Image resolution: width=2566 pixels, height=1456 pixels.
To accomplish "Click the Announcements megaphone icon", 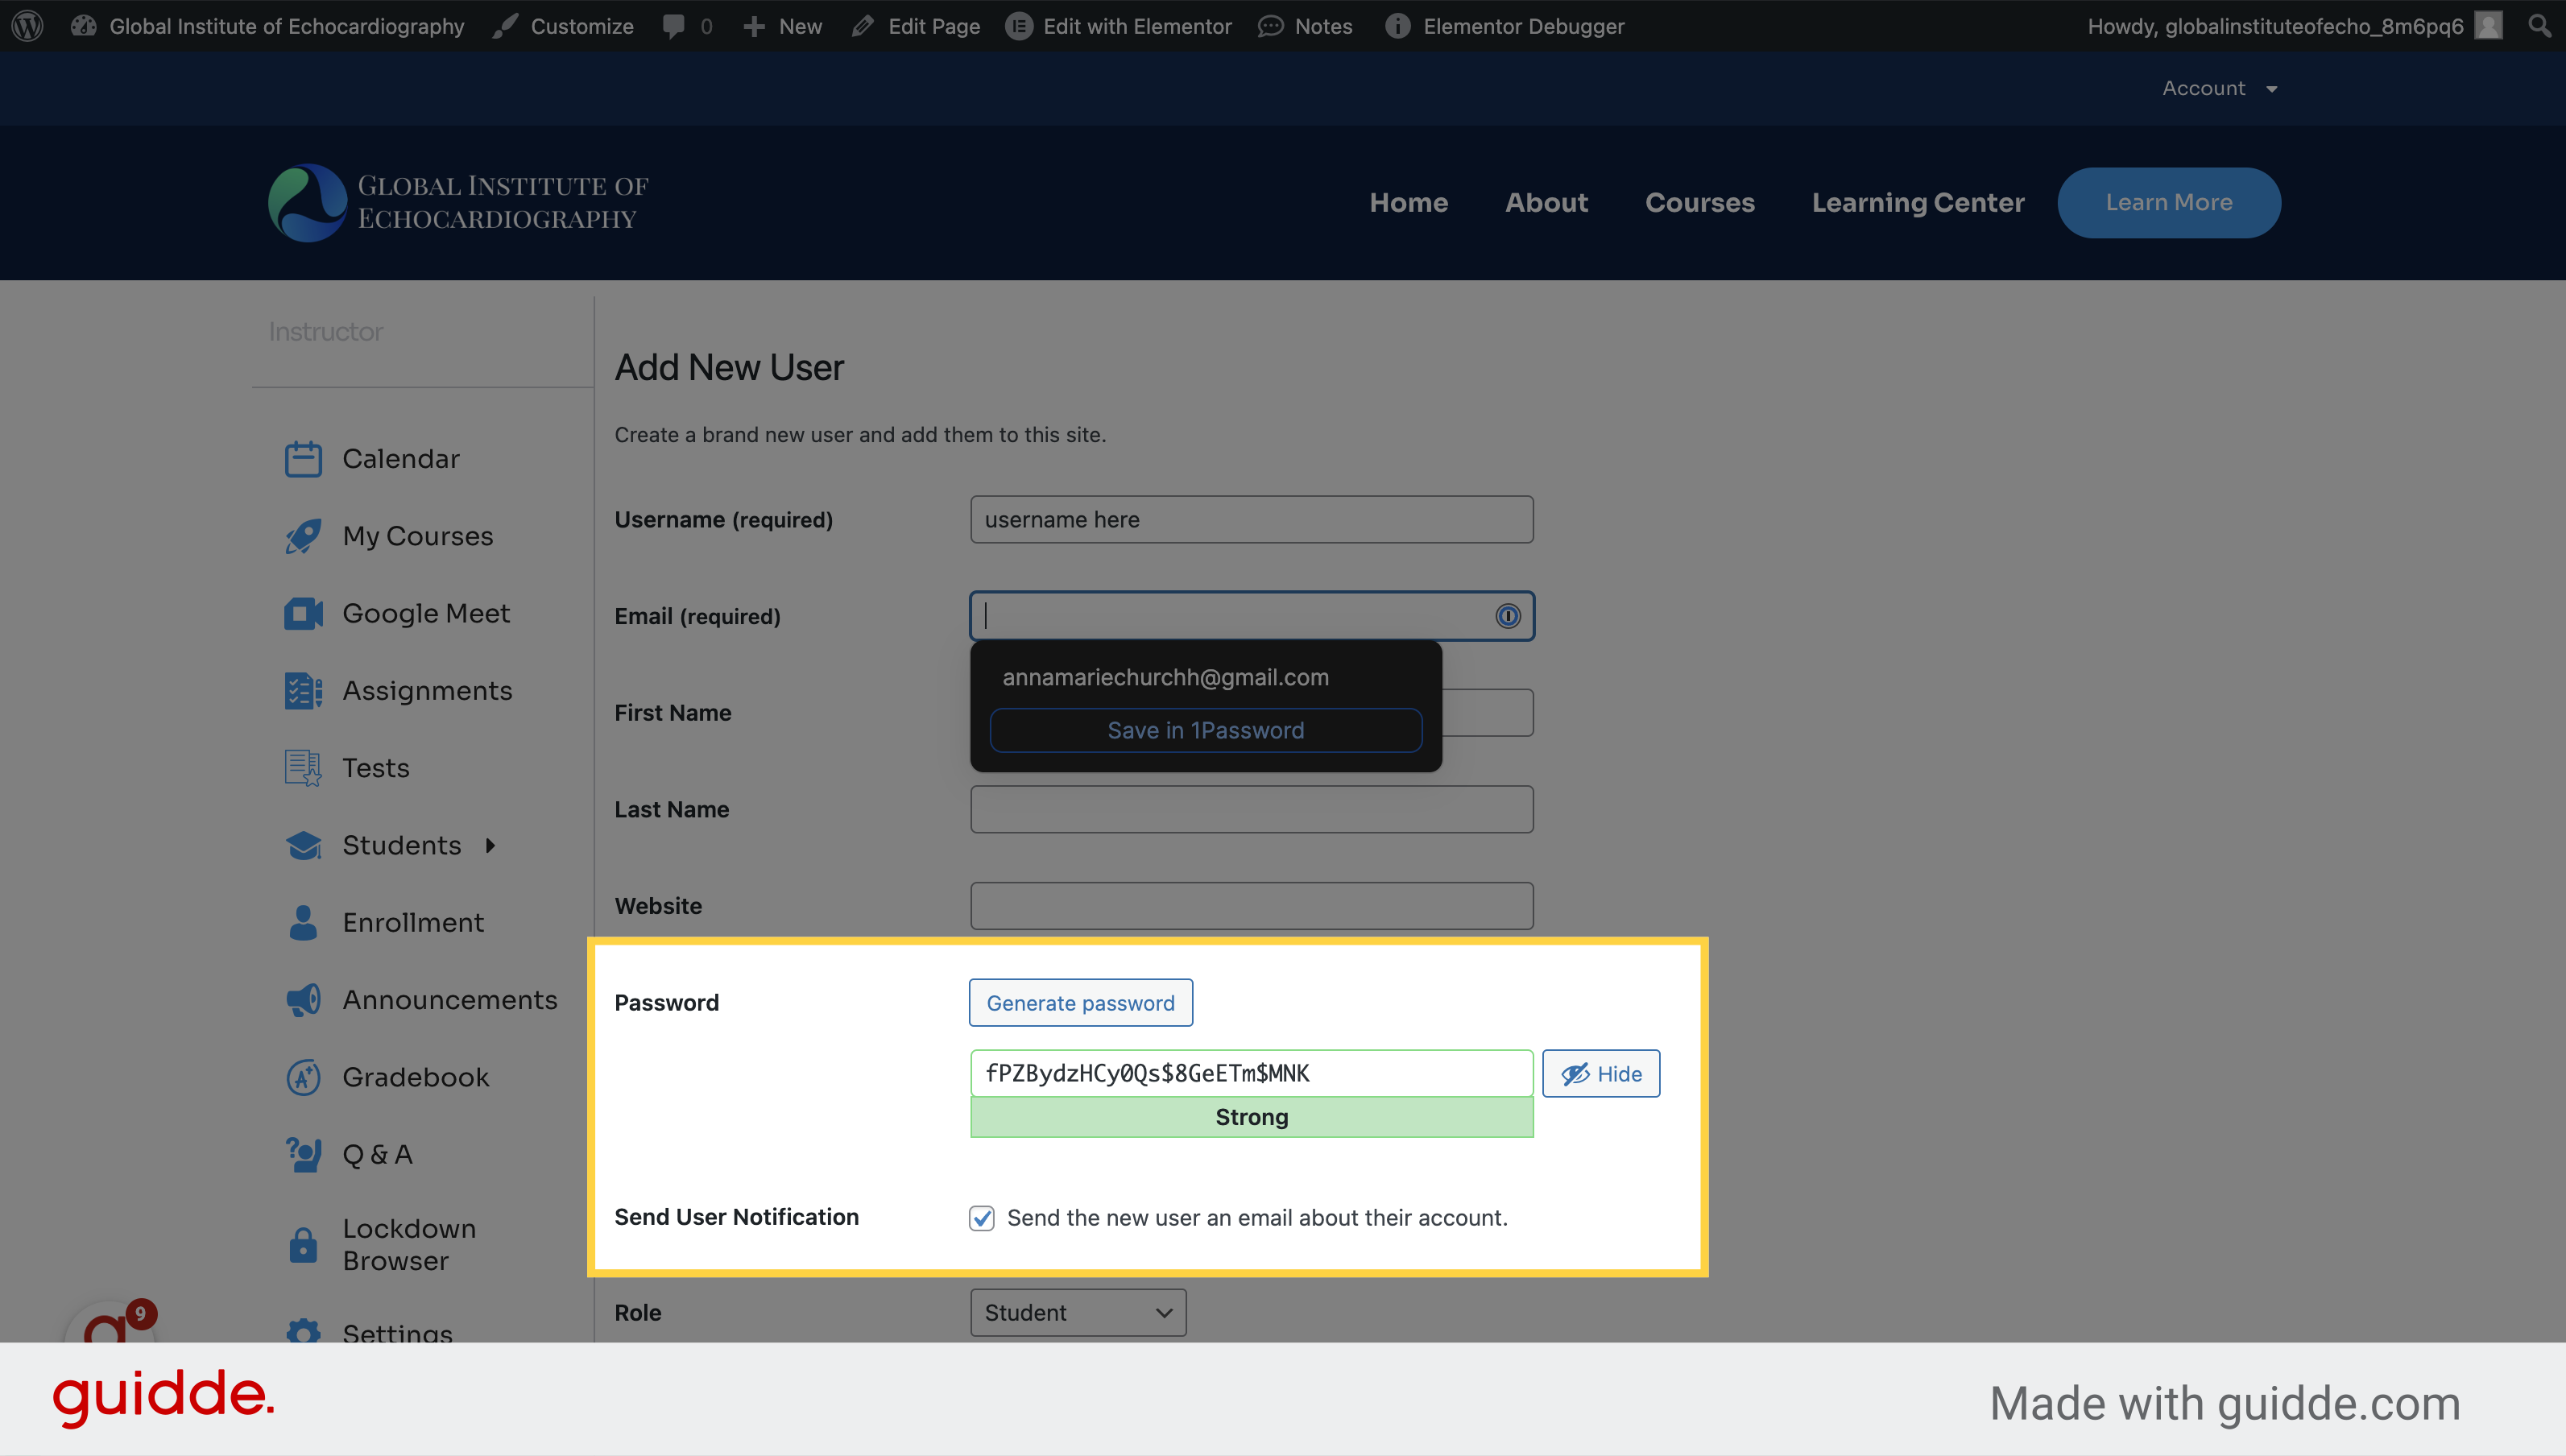I will pyautogui.click(x=303, y=999).
